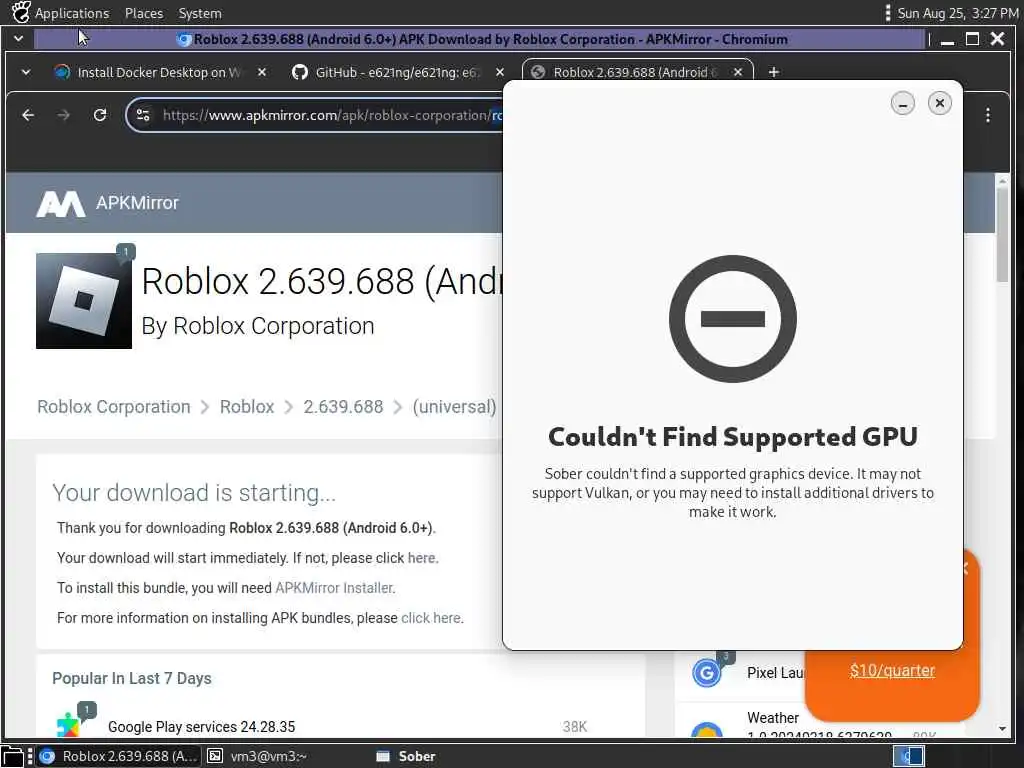Open the System menu
This screenshot has width=1024, height=768.
200,13
